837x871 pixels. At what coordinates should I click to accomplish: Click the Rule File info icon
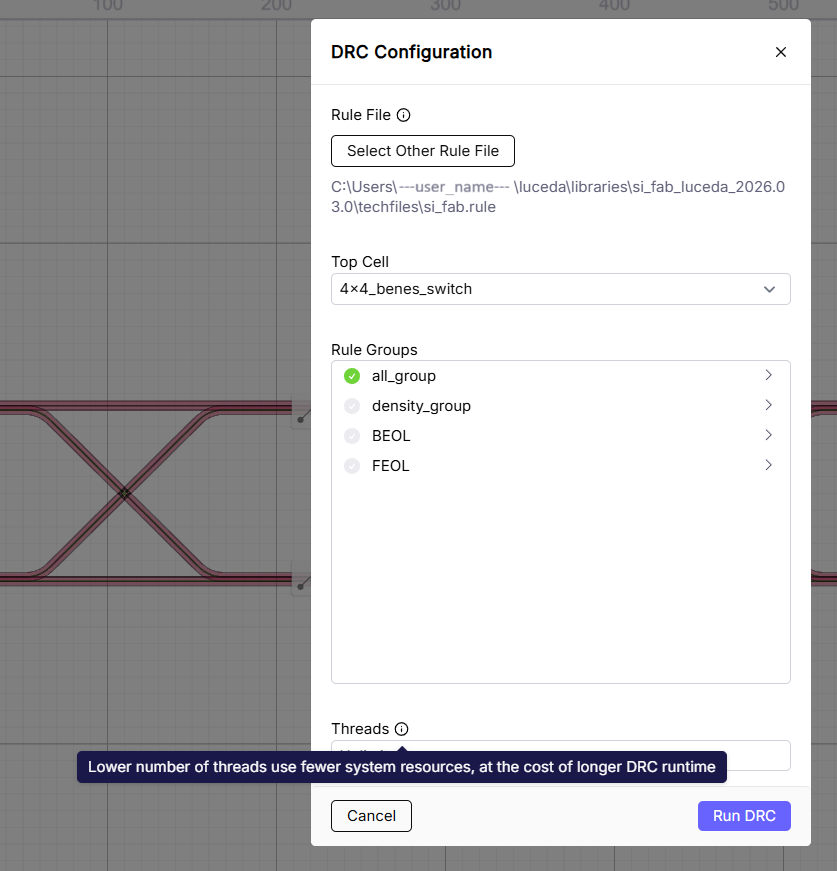coord(403,115)
